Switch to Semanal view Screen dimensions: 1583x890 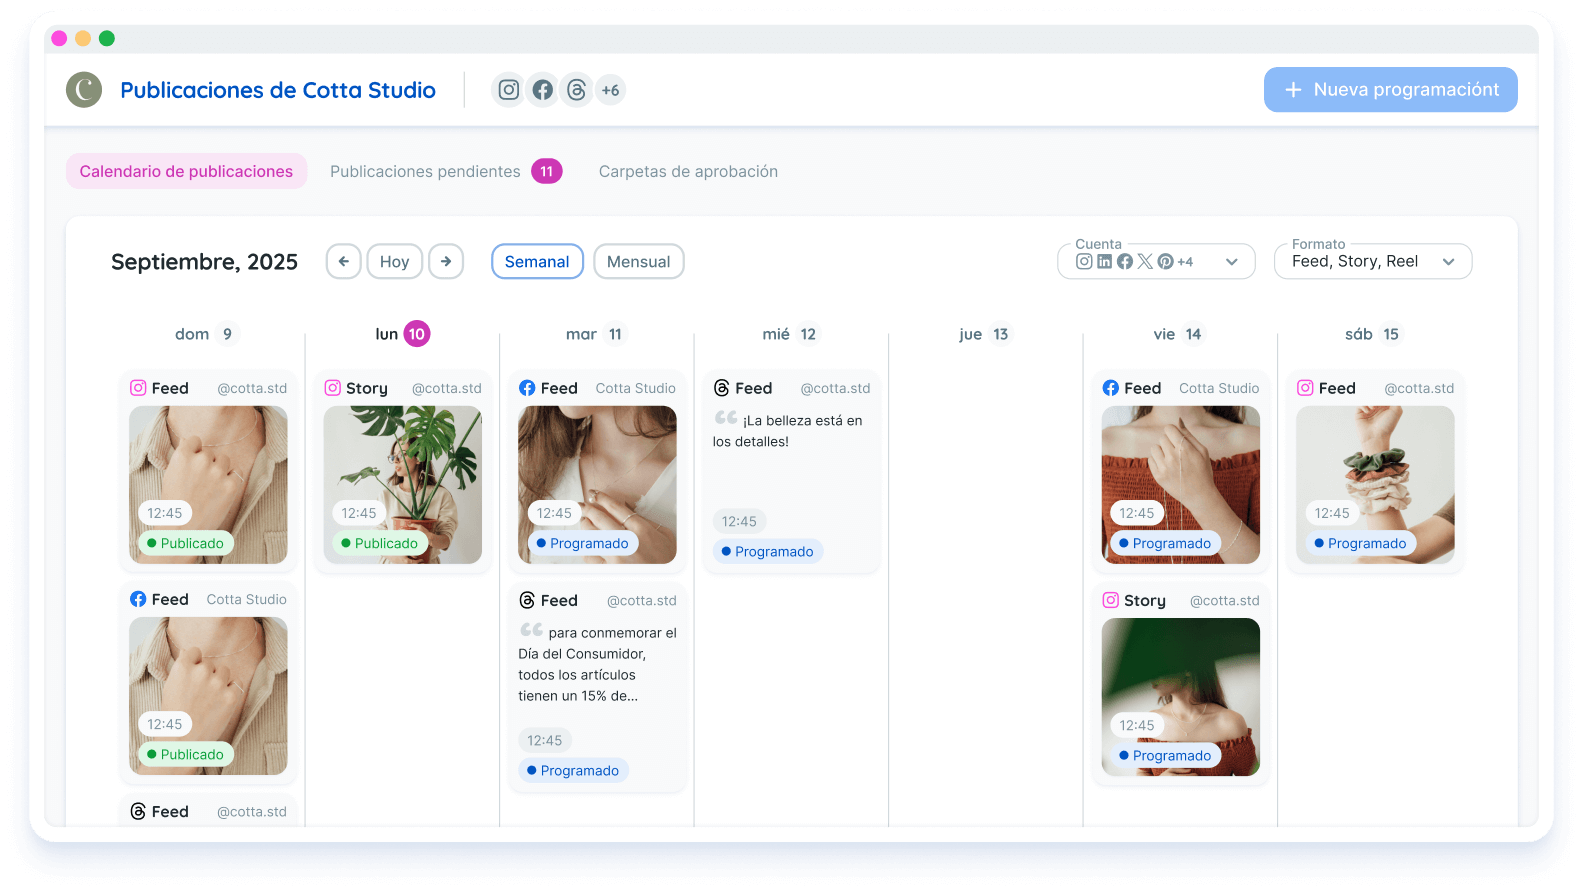537,262
